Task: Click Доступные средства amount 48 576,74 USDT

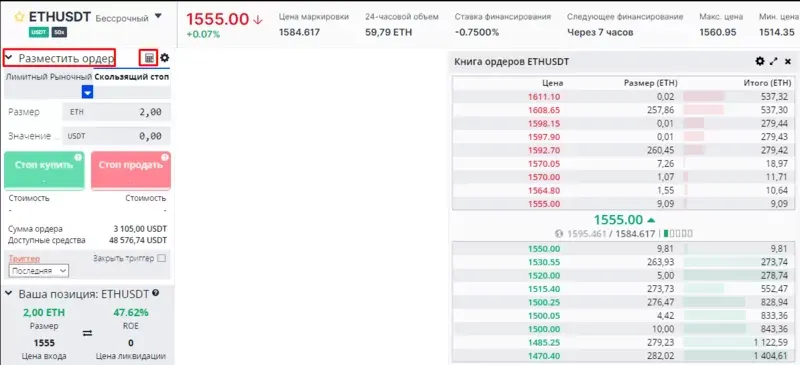Action: (138, 240)
